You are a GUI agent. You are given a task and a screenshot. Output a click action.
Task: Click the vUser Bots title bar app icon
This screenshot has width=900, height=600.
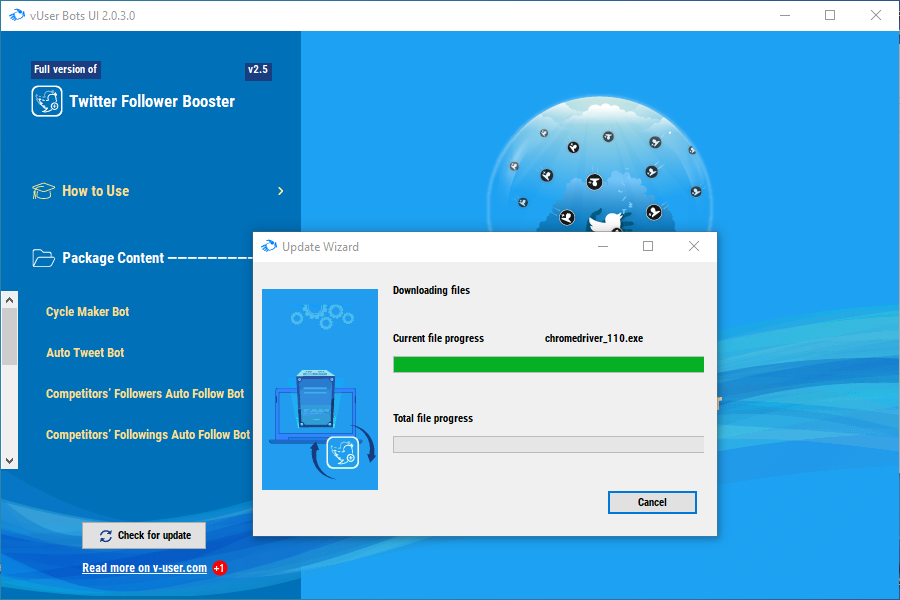tap(17, 16)
